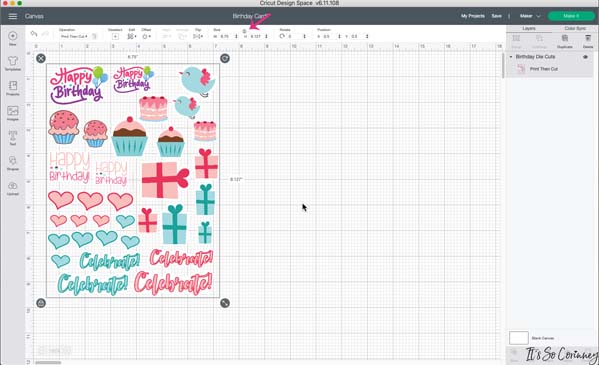Click the zoom control at canvas bottom-left
The image size is (599, 365).
pyautogui.click(x=54, y=350)
